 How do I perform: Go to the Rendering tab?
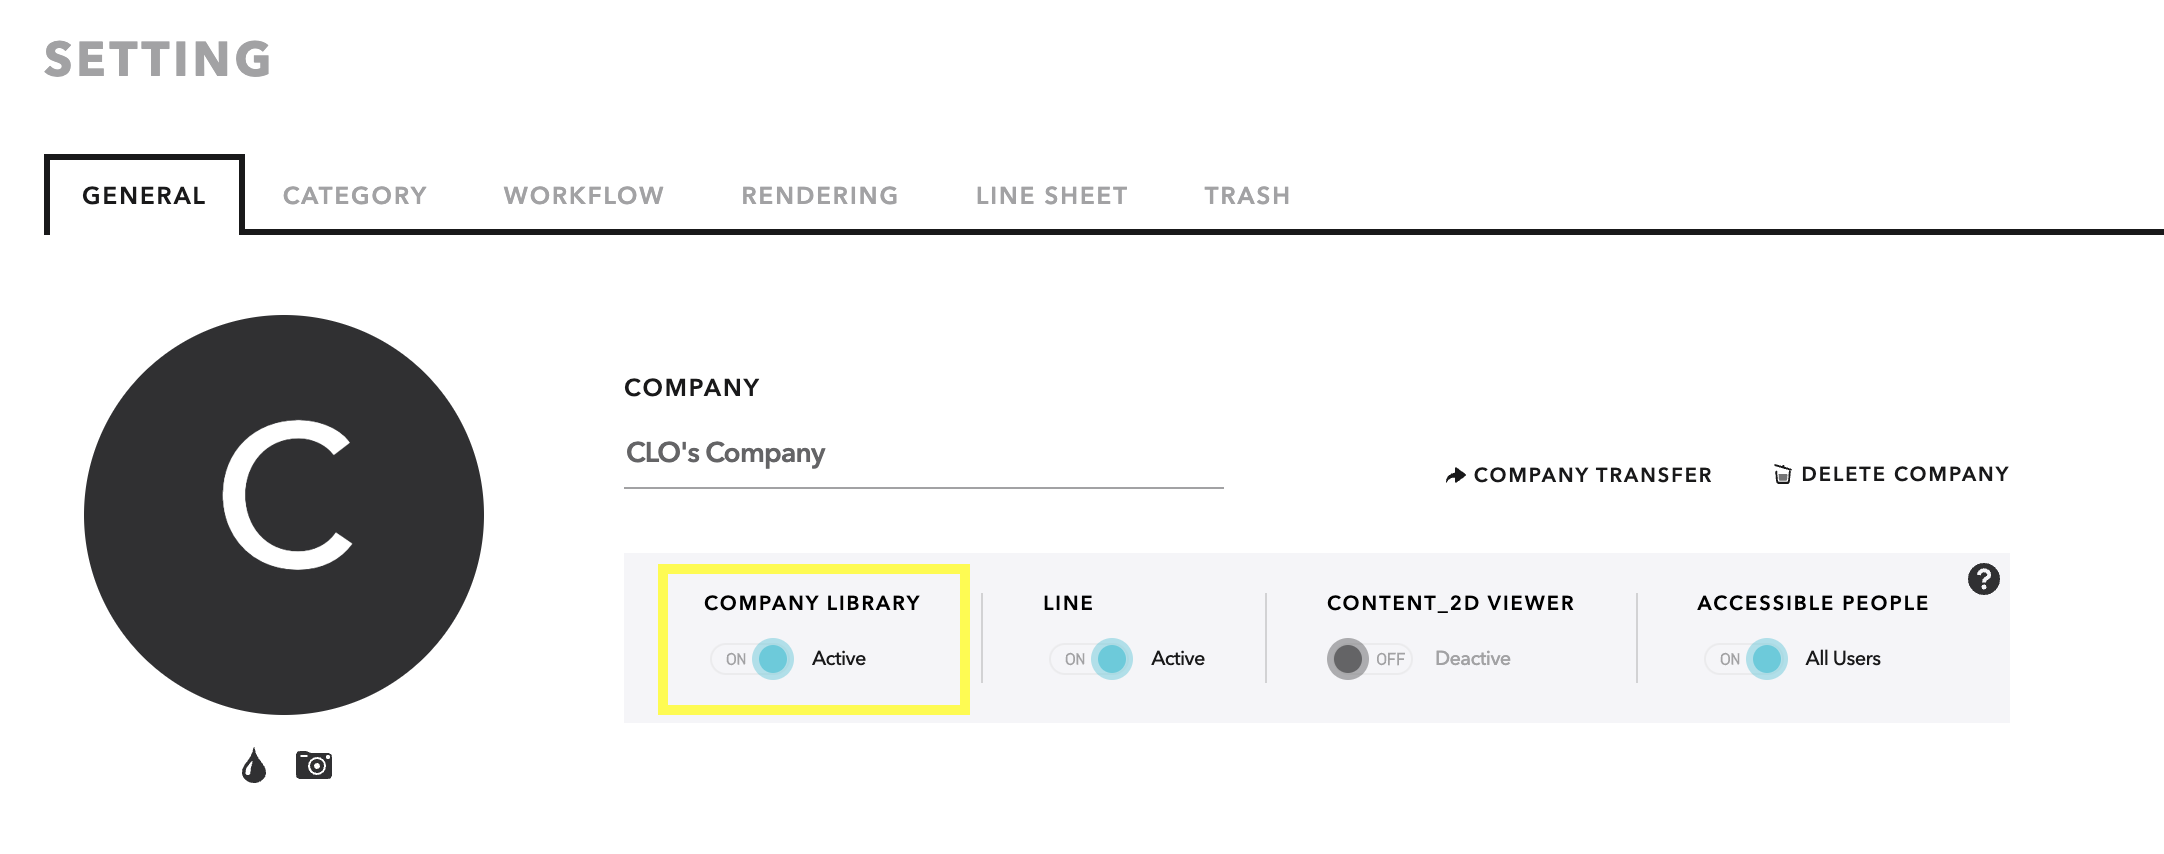[820, 196]
